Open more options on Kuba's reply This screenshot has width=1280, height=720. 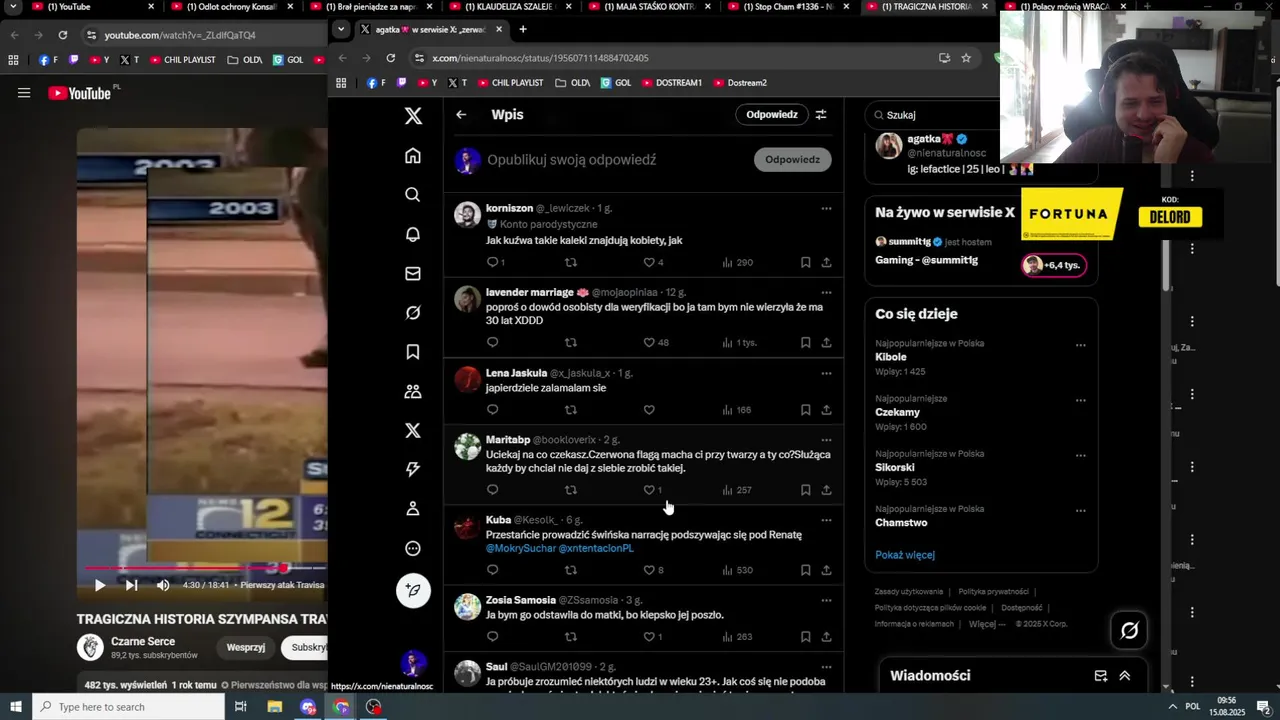[826, 521]
